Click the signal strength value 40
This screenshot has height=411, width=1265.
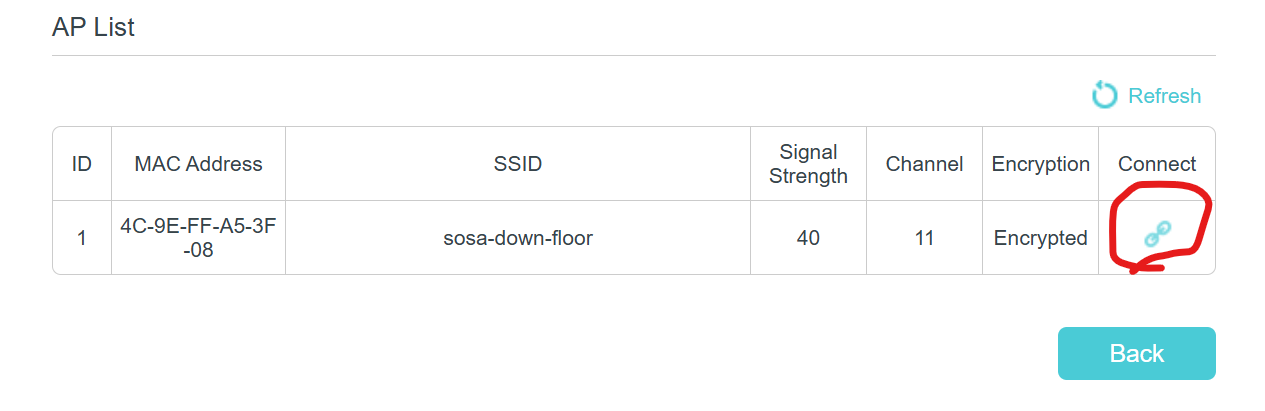(808, 238)
